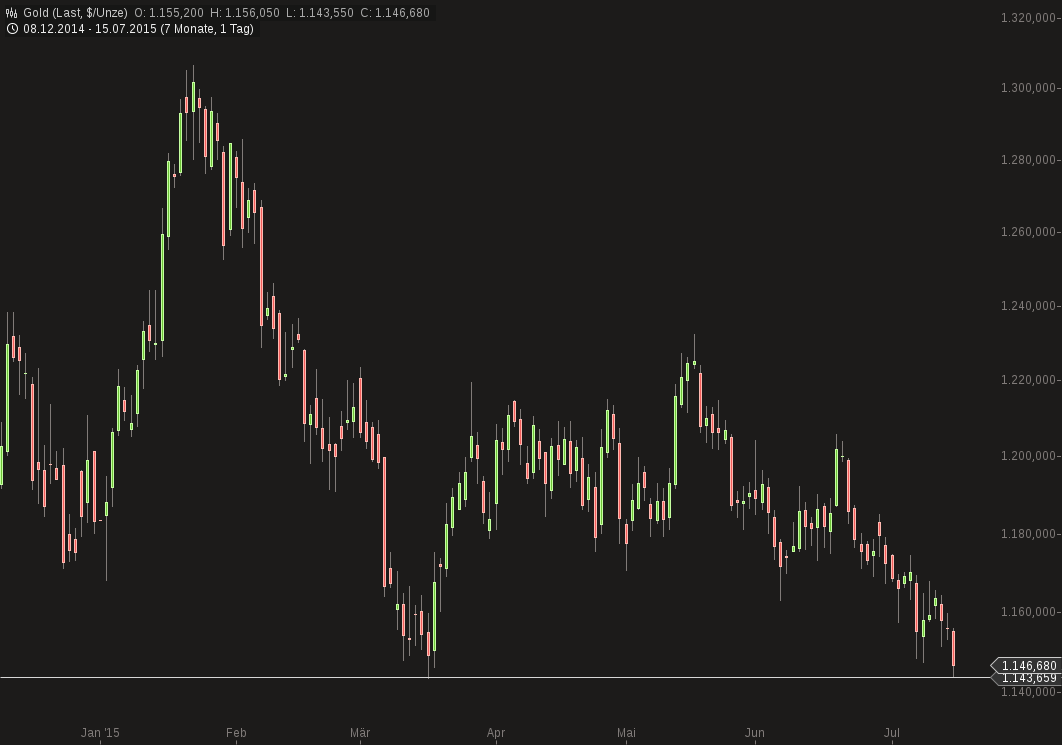Click the H: 1.156,050 high value
The width and height of the screenshot is (1062, 745).
click(245, 12)
